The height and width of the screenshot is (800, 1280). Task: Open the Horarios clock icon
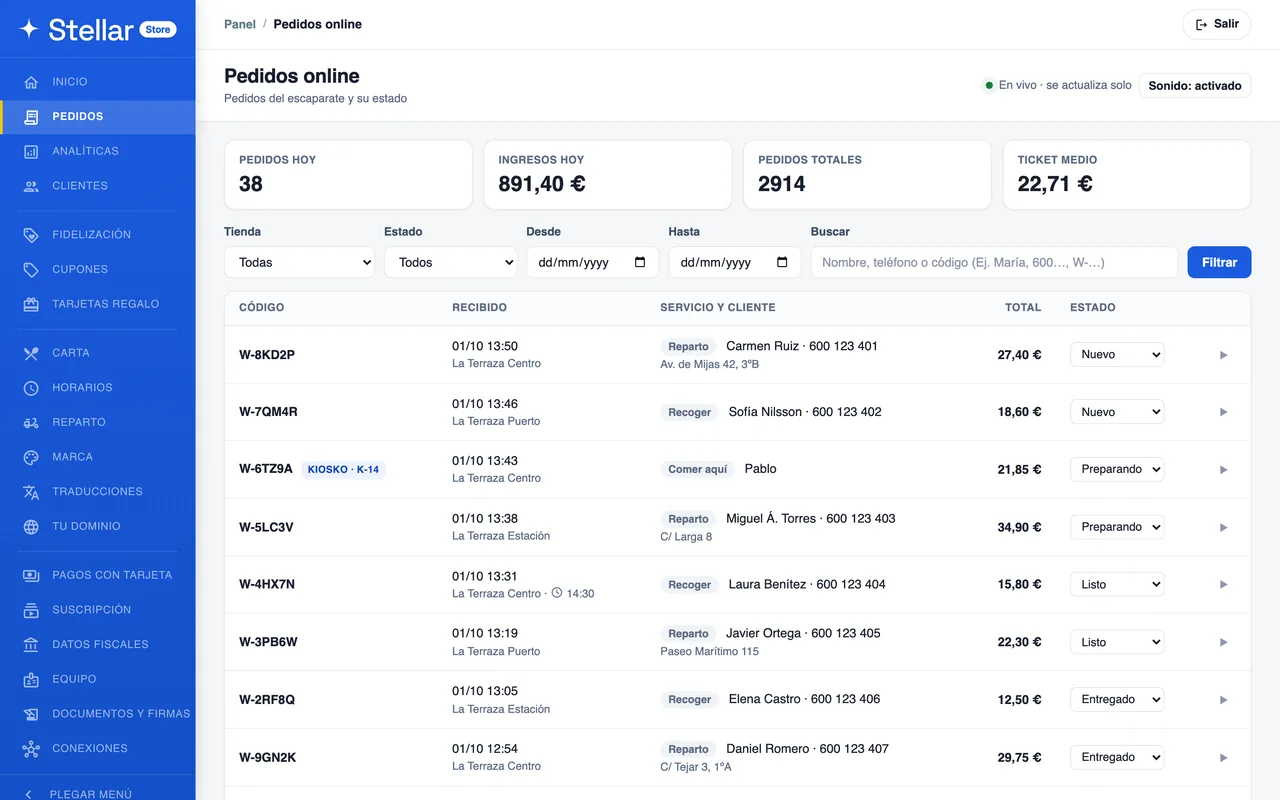pyautogui.click(x=31, y=388)
